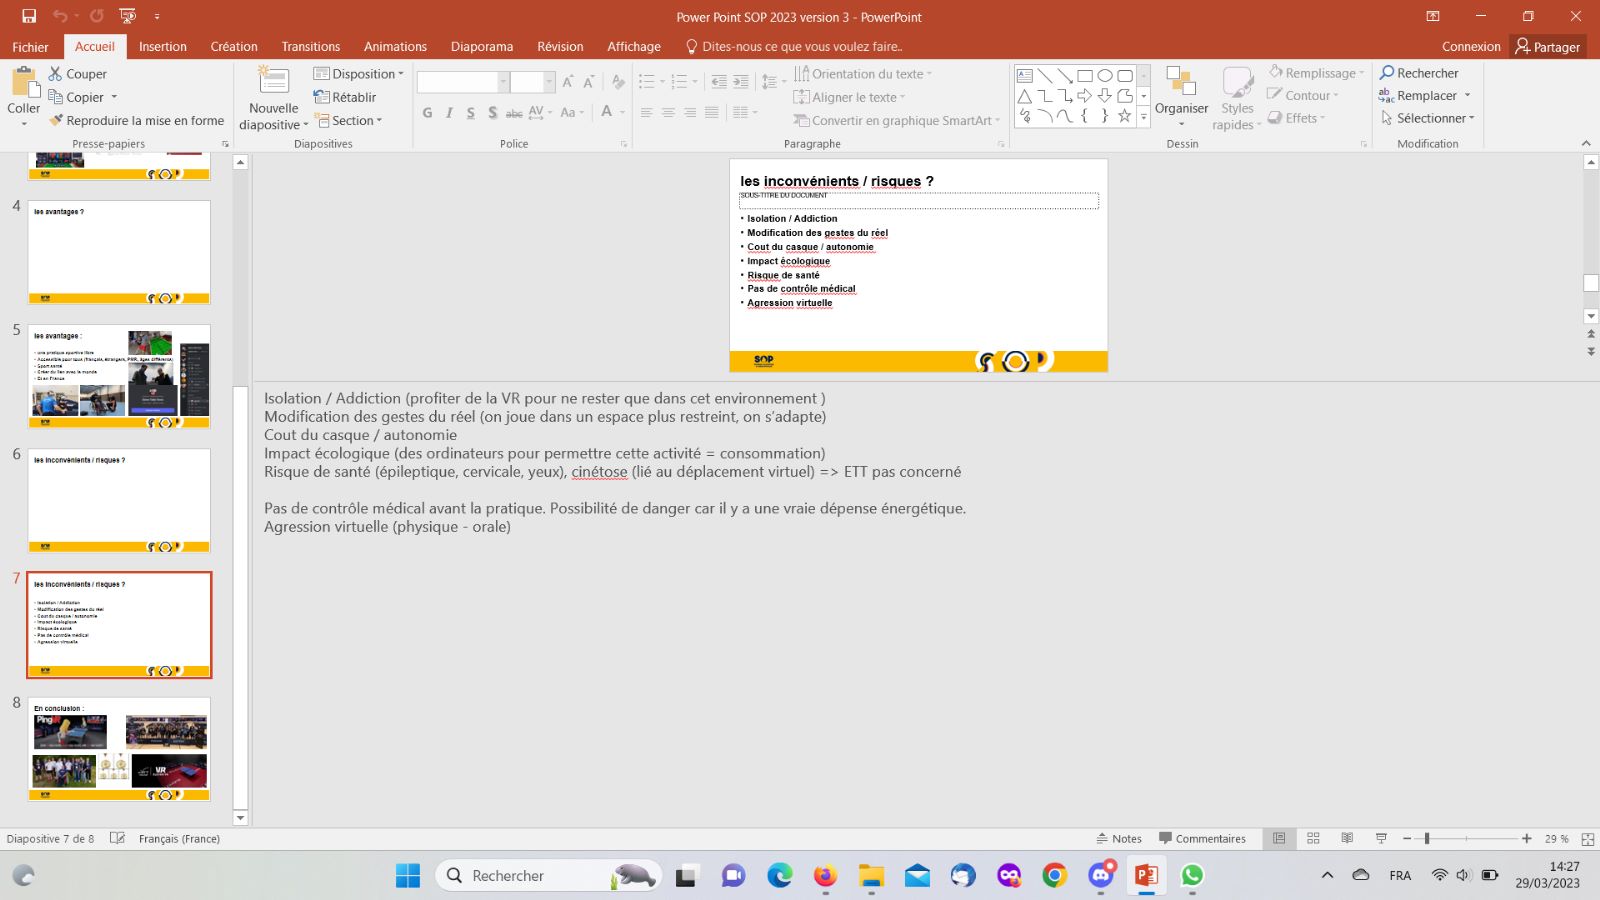Toggle bold formatting (G)

point(427,113)
